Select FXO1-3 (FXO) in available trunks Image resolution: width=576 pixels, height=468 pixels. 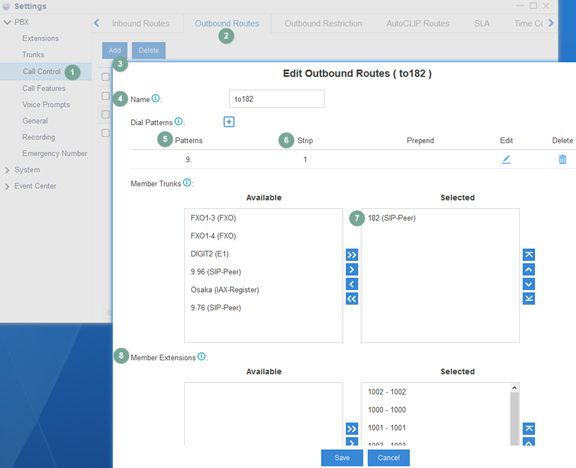pos(213,218)
